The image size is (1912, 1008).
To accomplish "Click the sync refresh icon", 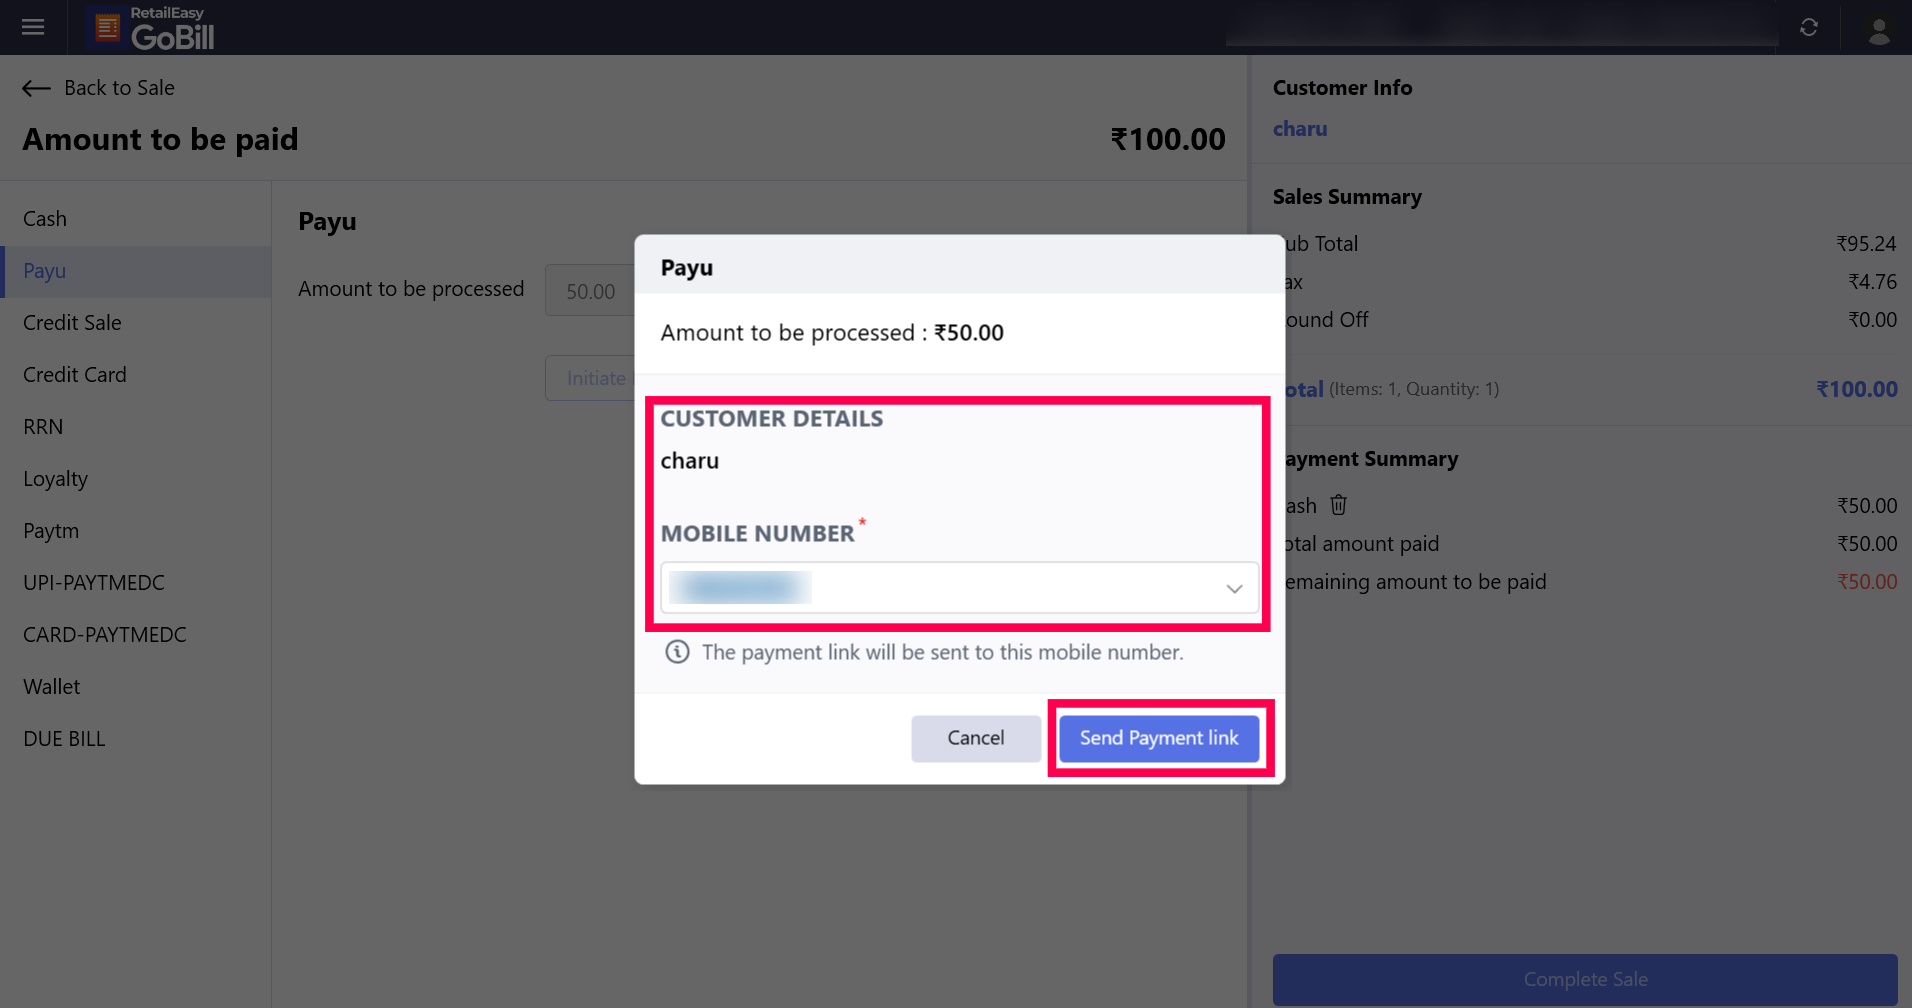I will (1808, 27).
